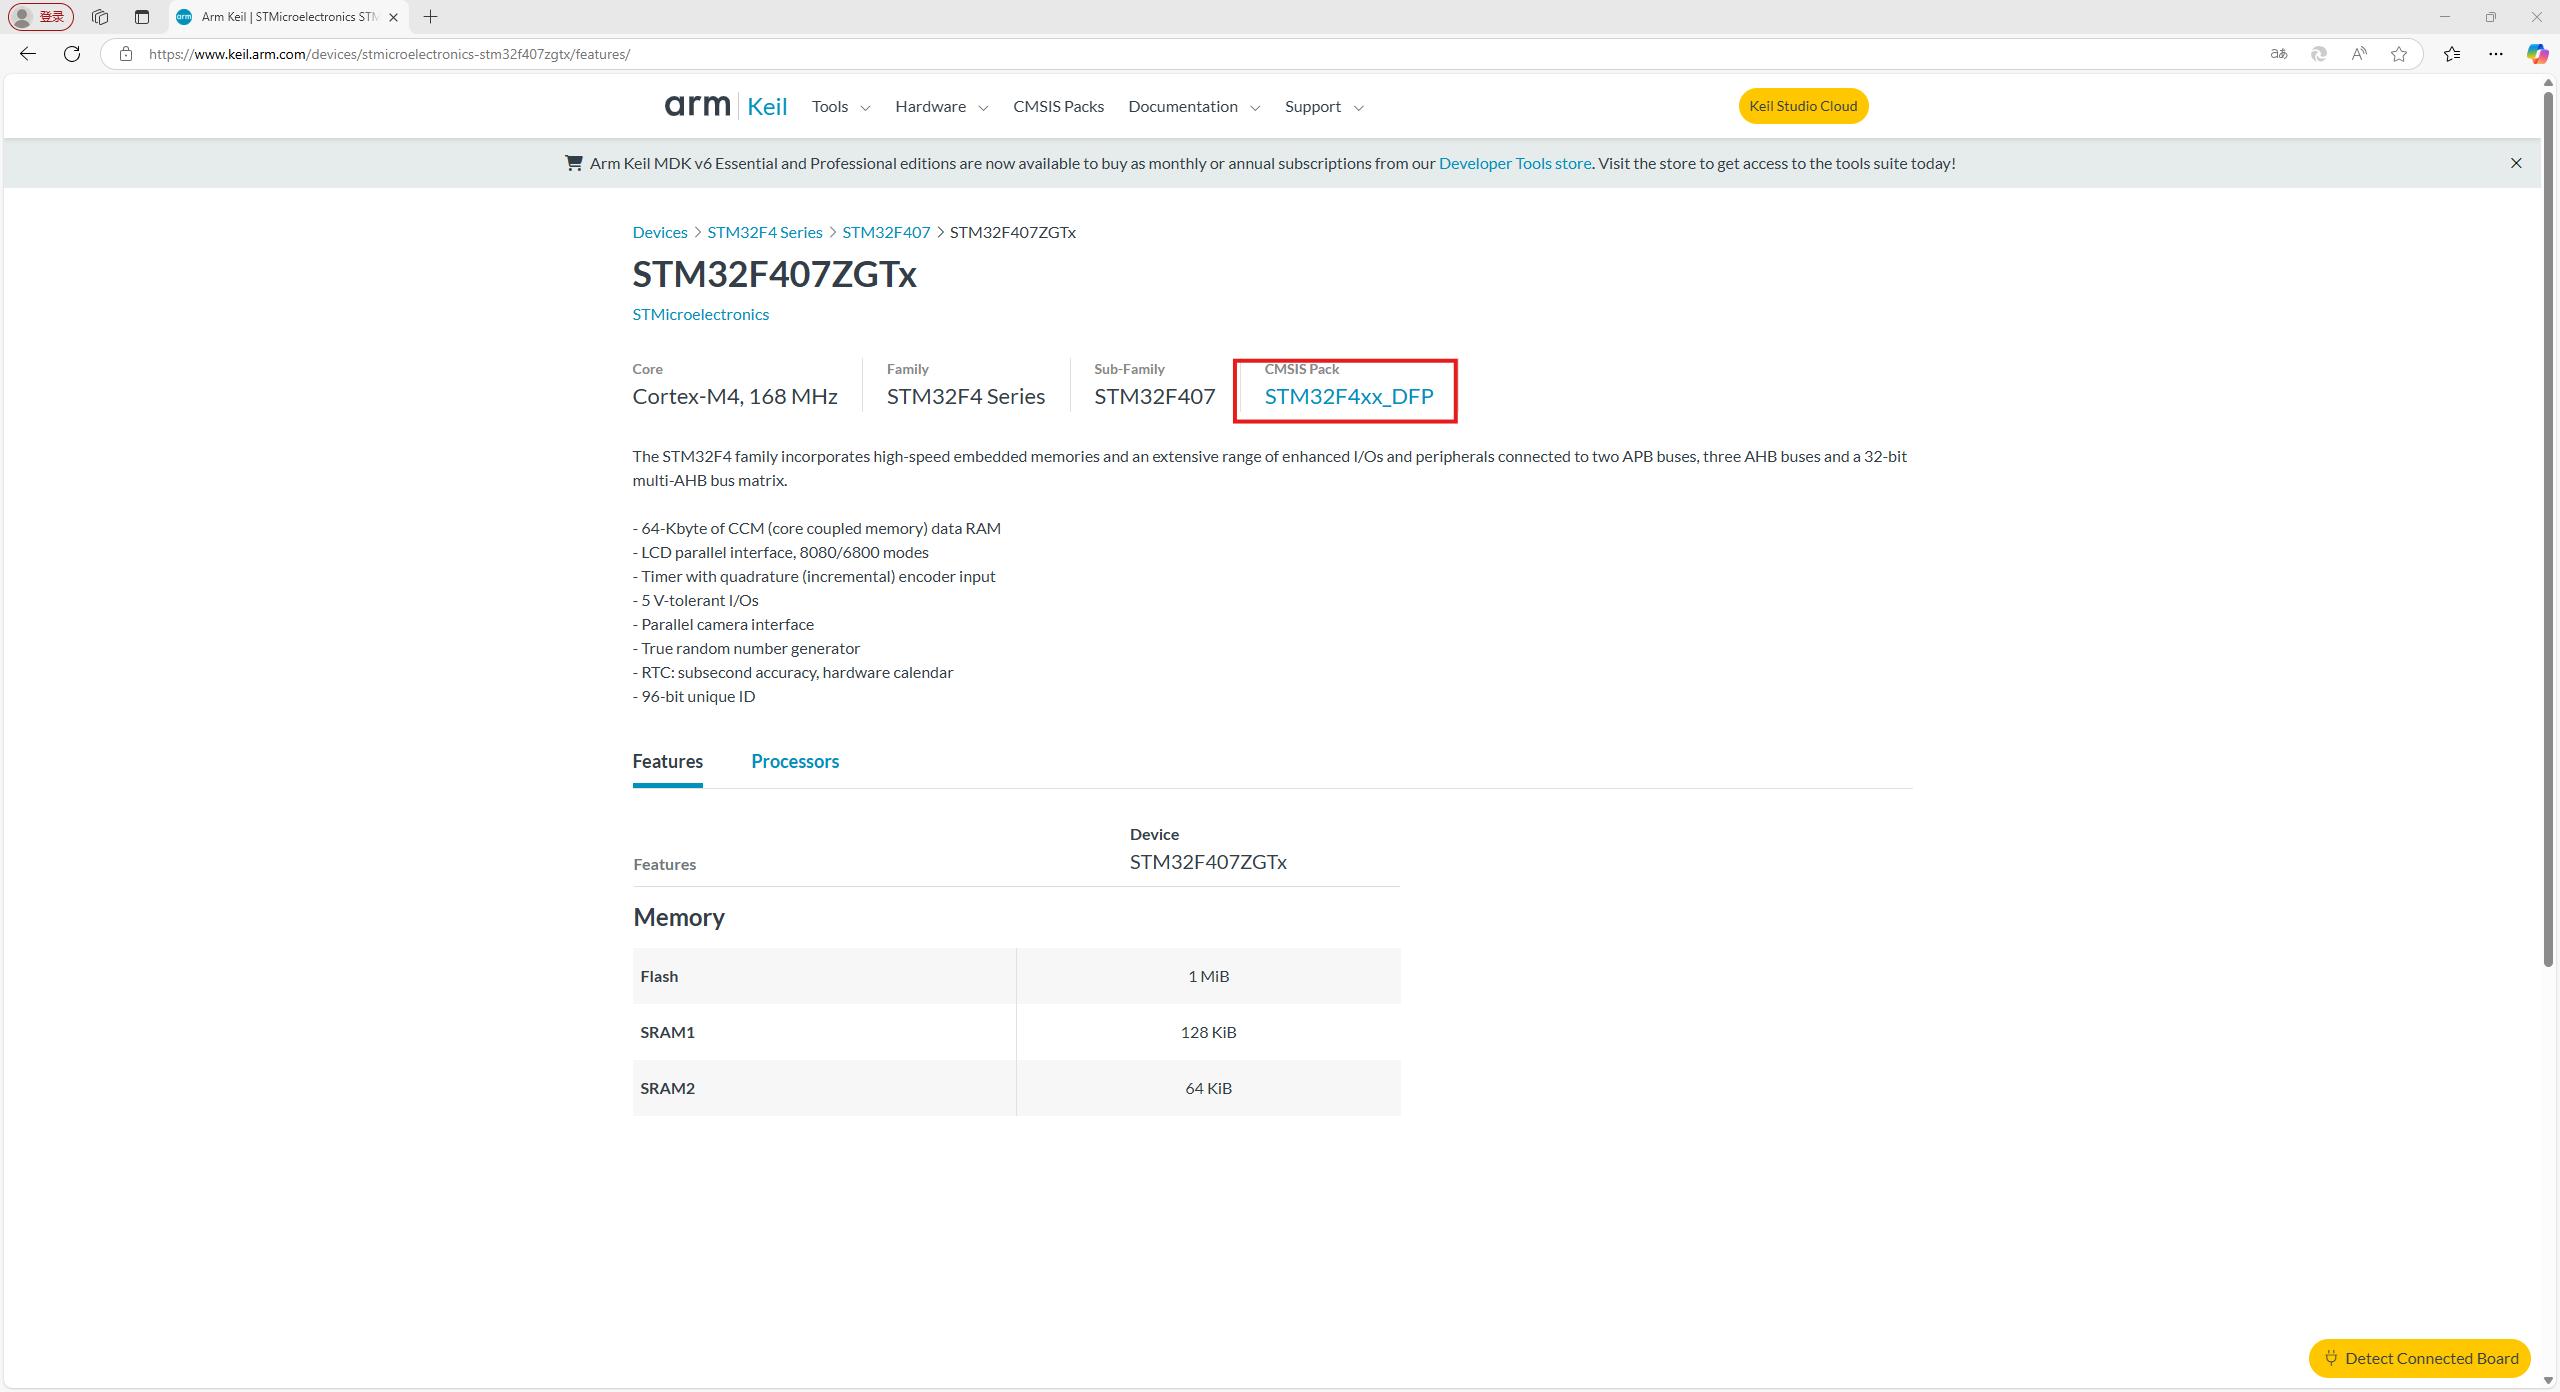Screen dimensions: 2560x1392
Task: Open the workspaces icon
Action: click(x=100, y=17)
